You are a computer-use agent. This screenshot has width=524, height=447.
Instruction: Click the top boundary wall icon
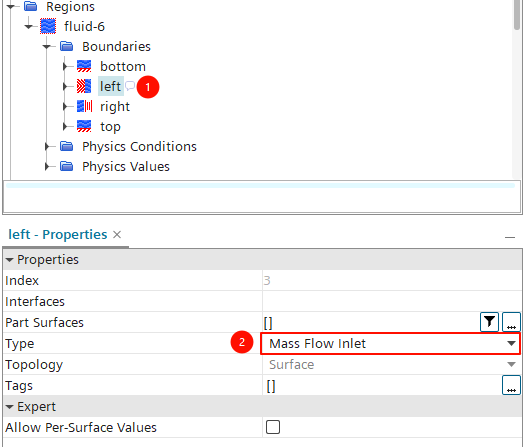[x=84, y=126]
